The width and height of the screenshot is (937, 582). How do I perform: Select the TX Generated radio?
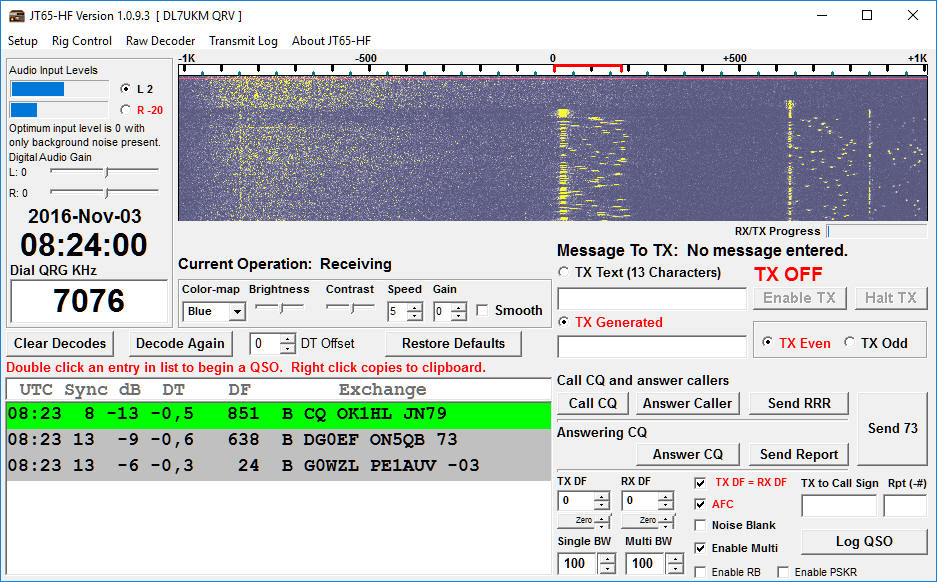tap(563, 322)
